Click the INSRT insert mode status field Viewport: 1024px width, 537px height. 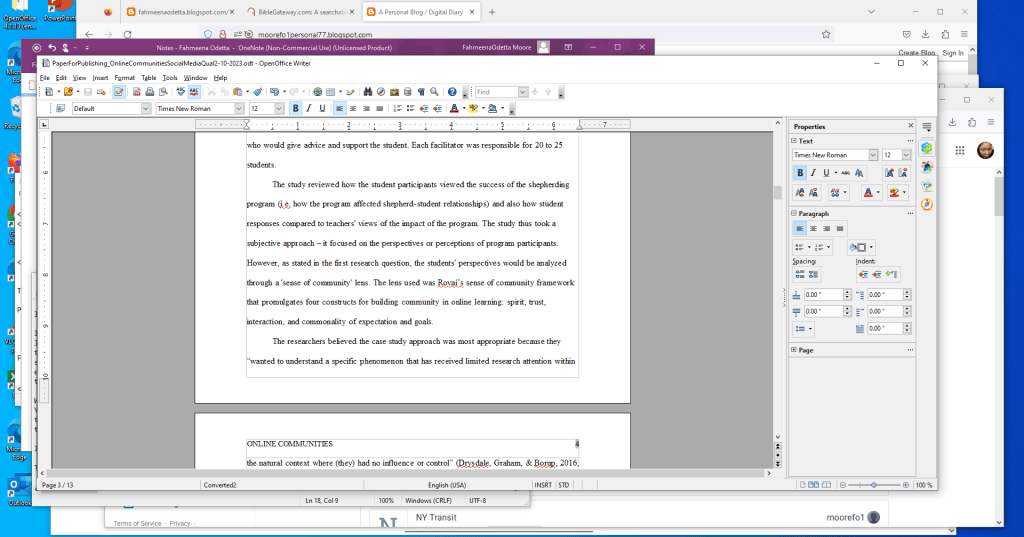pos(543,485)
